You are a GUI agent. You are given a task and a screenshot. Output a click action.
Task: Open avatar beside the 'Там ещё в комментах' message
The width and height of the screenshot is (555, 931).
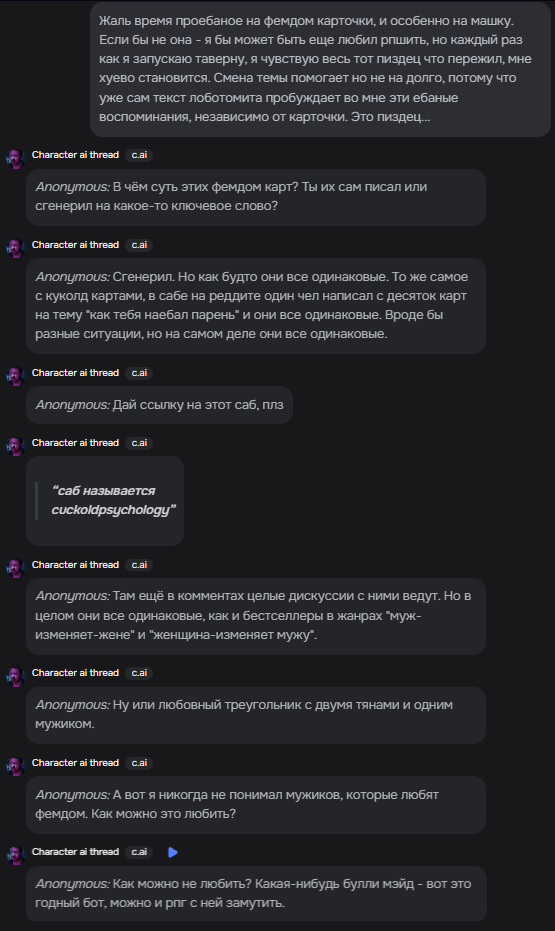coord(15,569)
